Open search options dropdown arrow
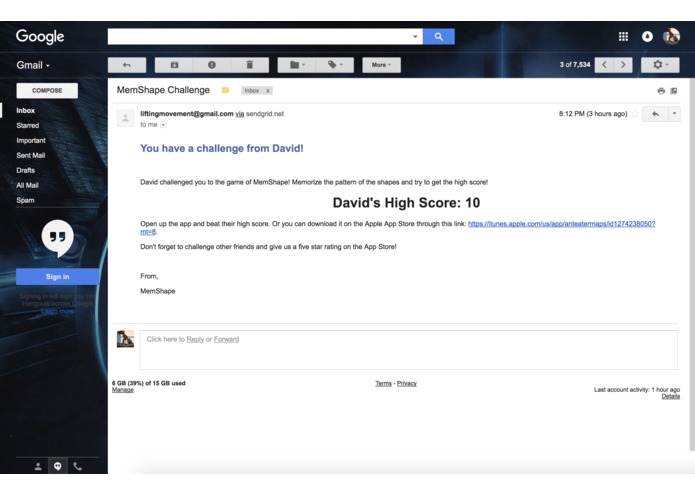The height and width of the screenshot is (494, 695). pos(415,37)
